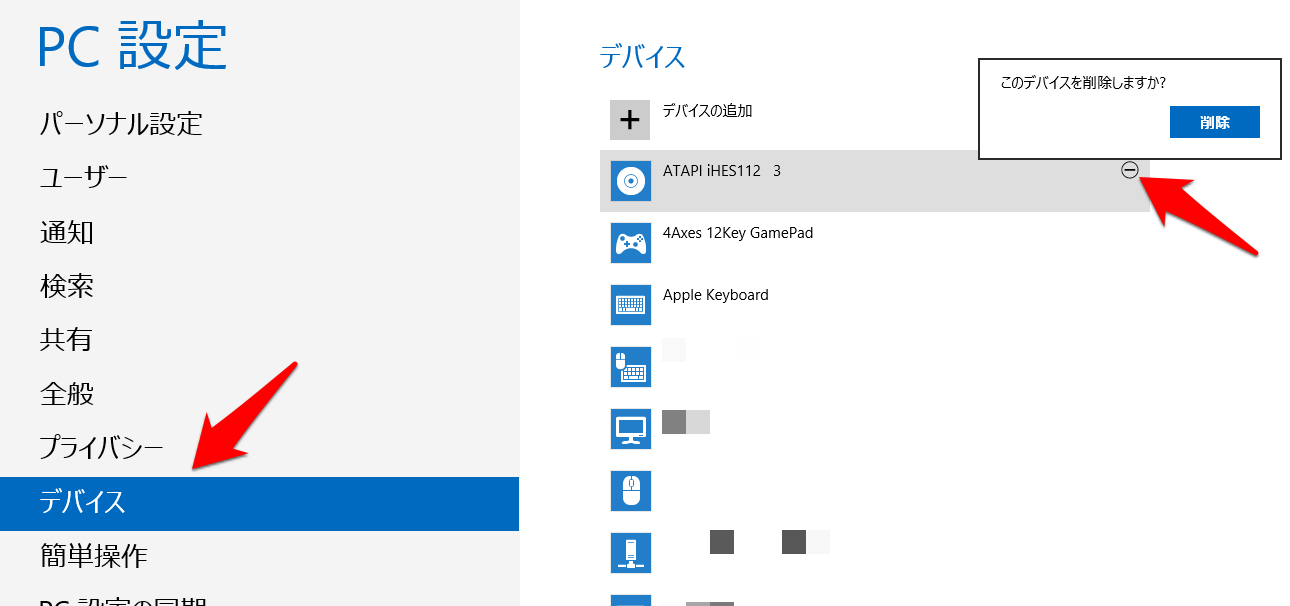Select the 4Axes 12Key GamePad name
The height and width of the screenshot is (606, 1290).
738,233
